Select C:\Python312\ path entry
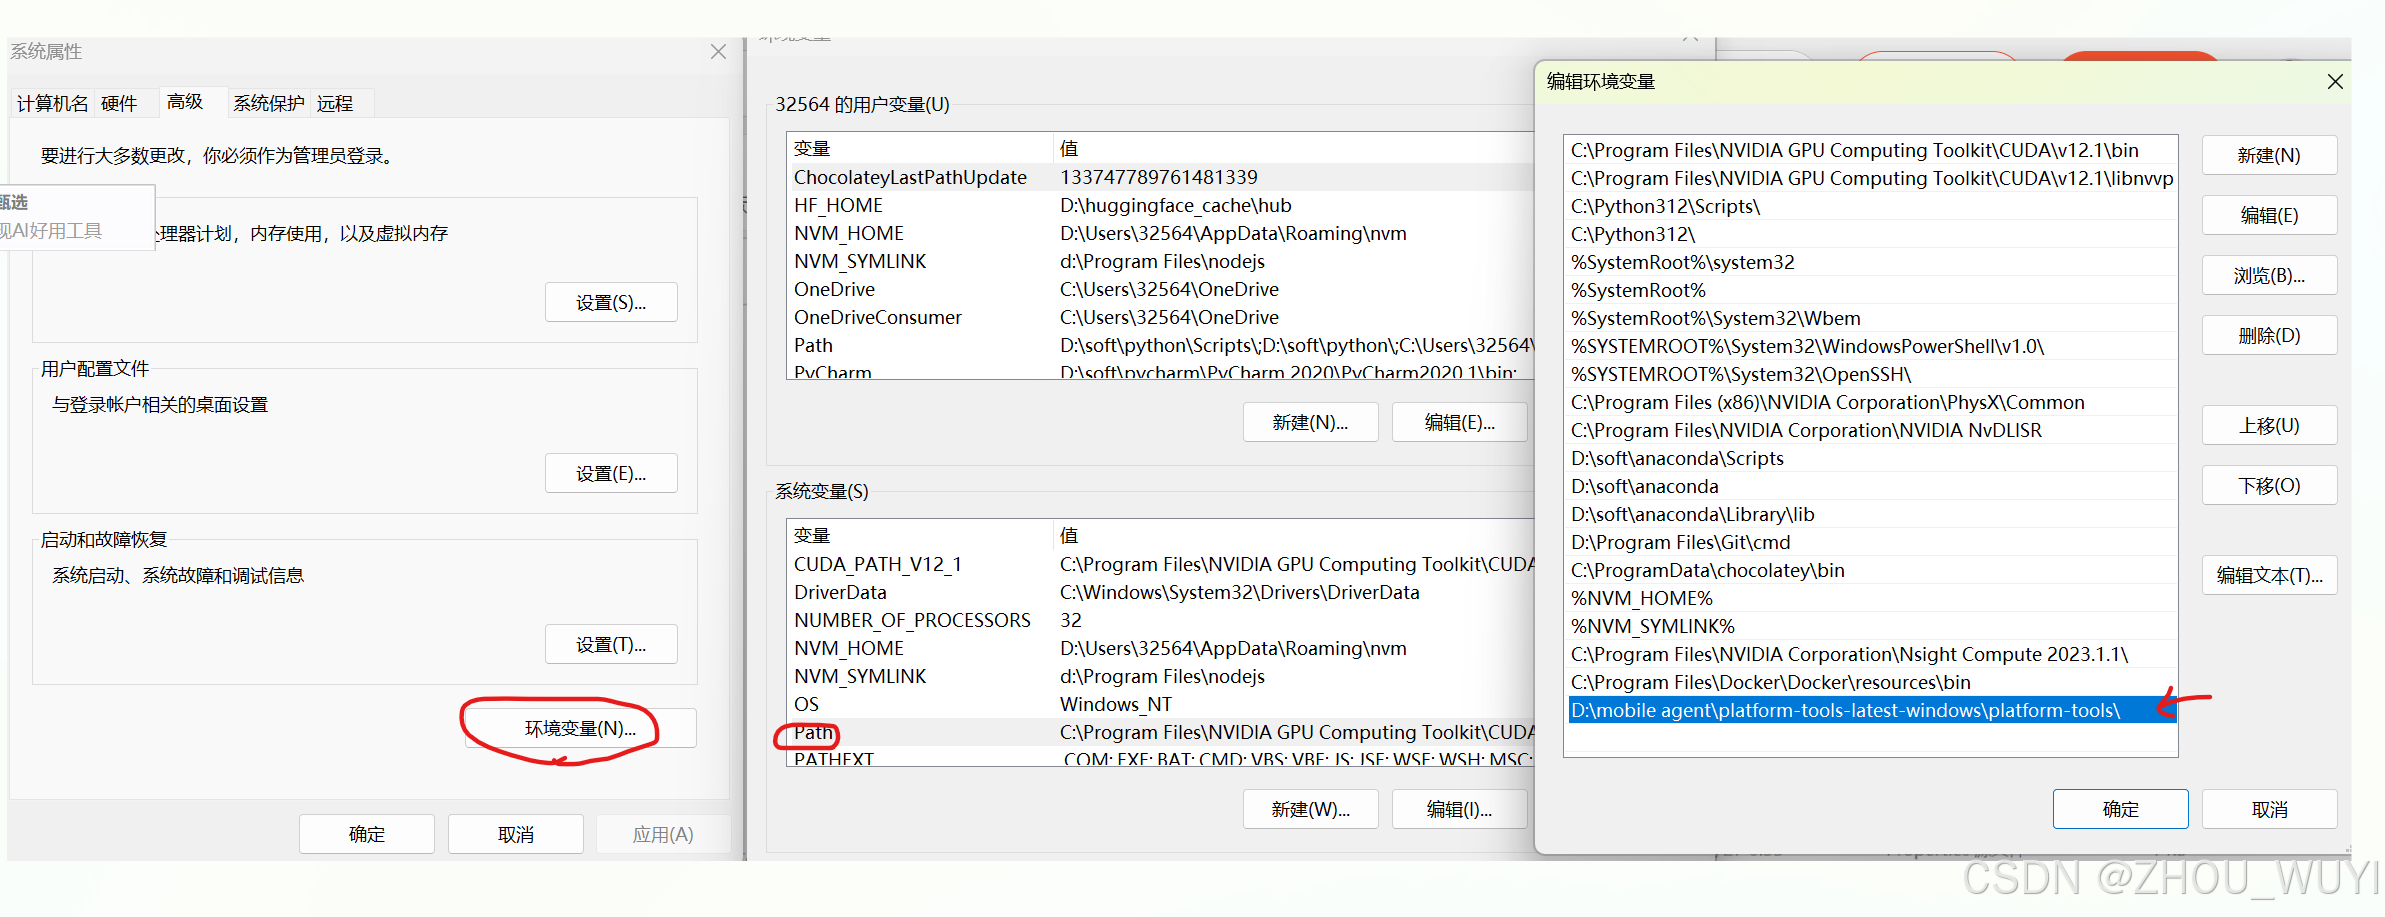 [1871, 234]
